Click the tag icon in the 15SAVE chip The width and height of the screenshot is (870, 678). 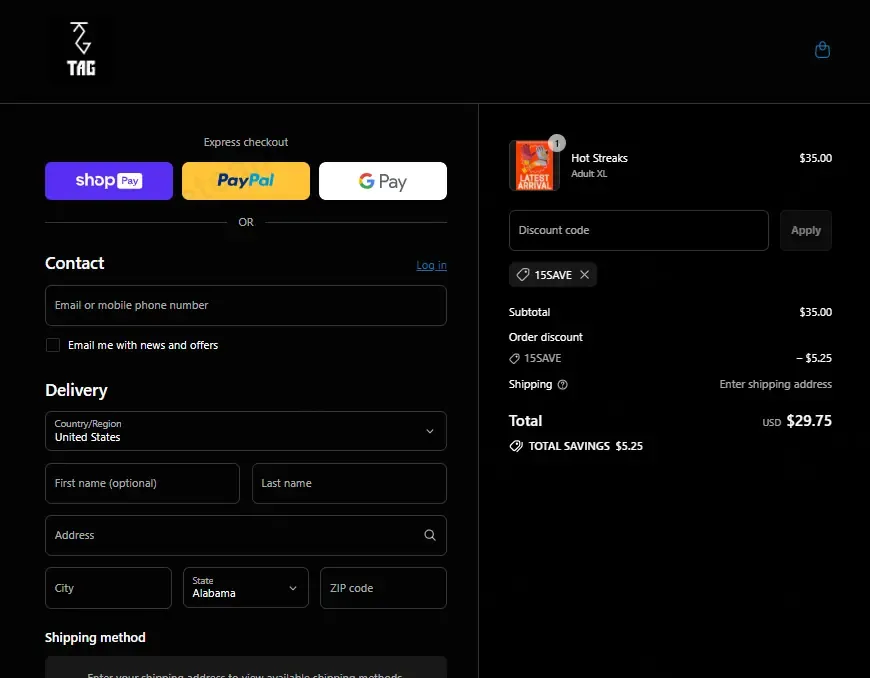point(523,275)
